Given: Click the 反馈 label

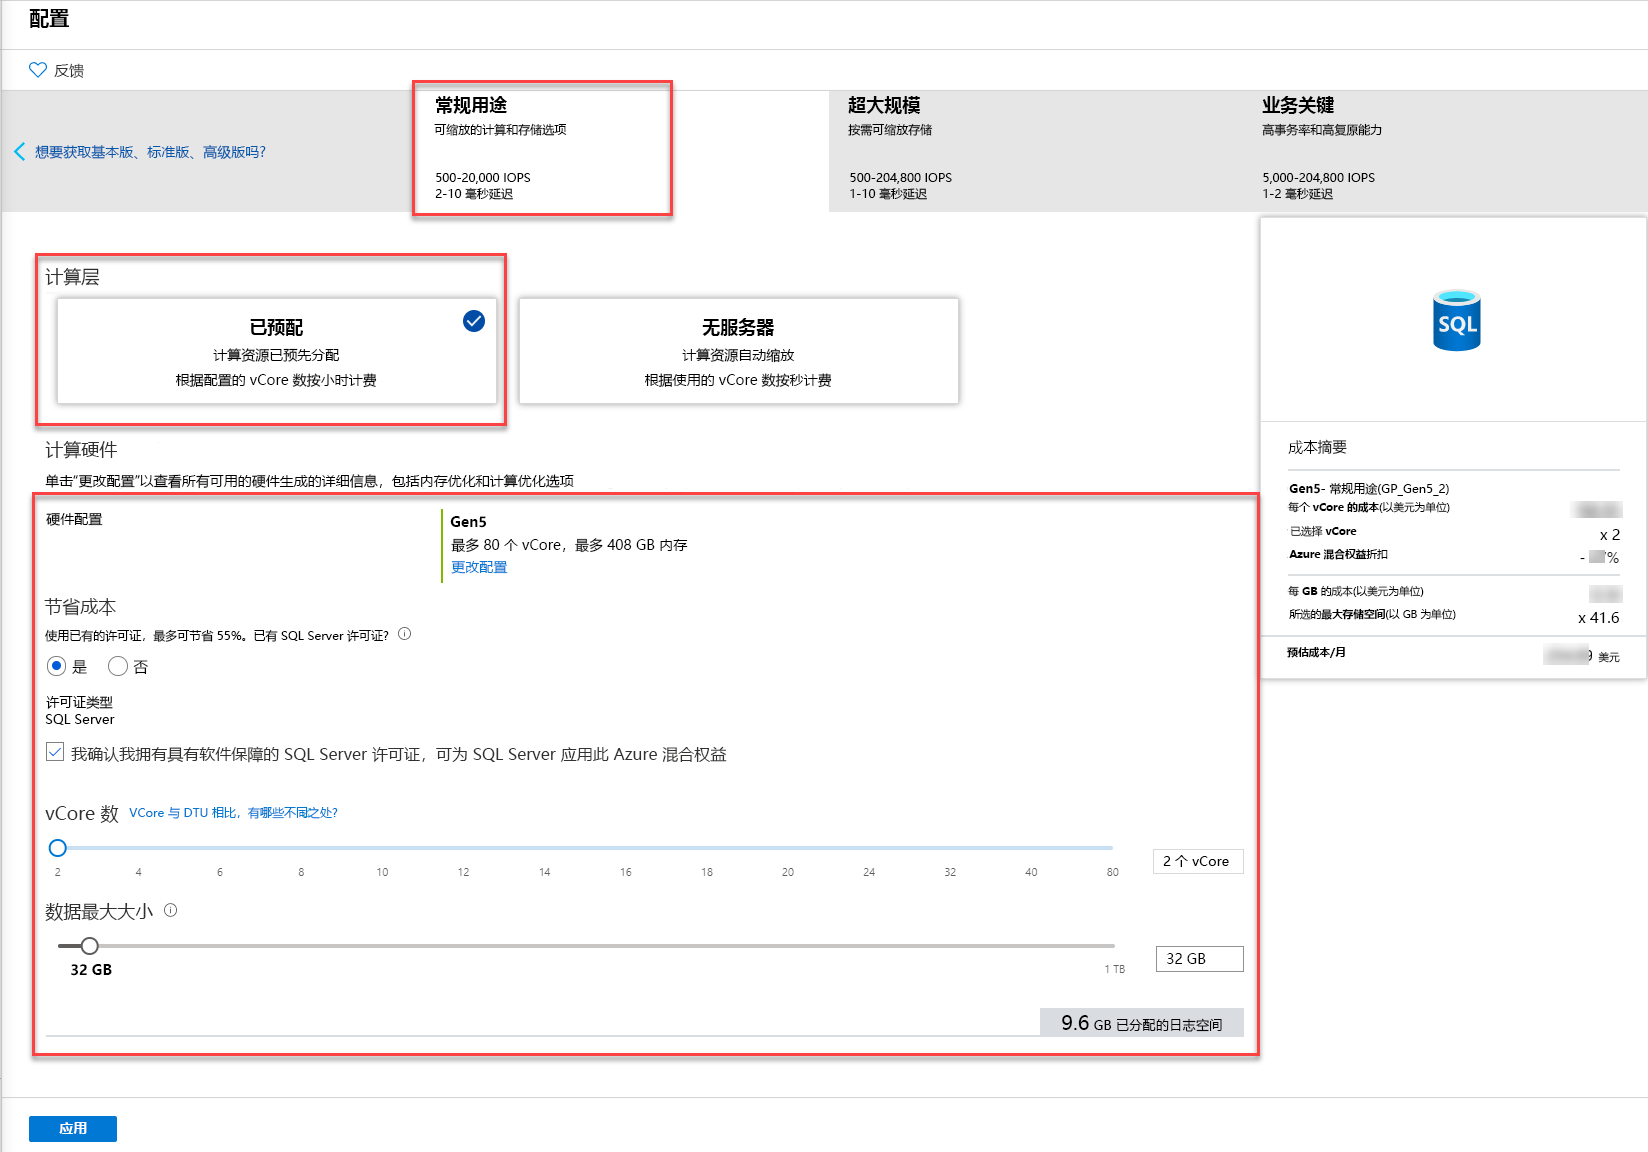Looking at the screenshot, I should [x=69, y=70].
